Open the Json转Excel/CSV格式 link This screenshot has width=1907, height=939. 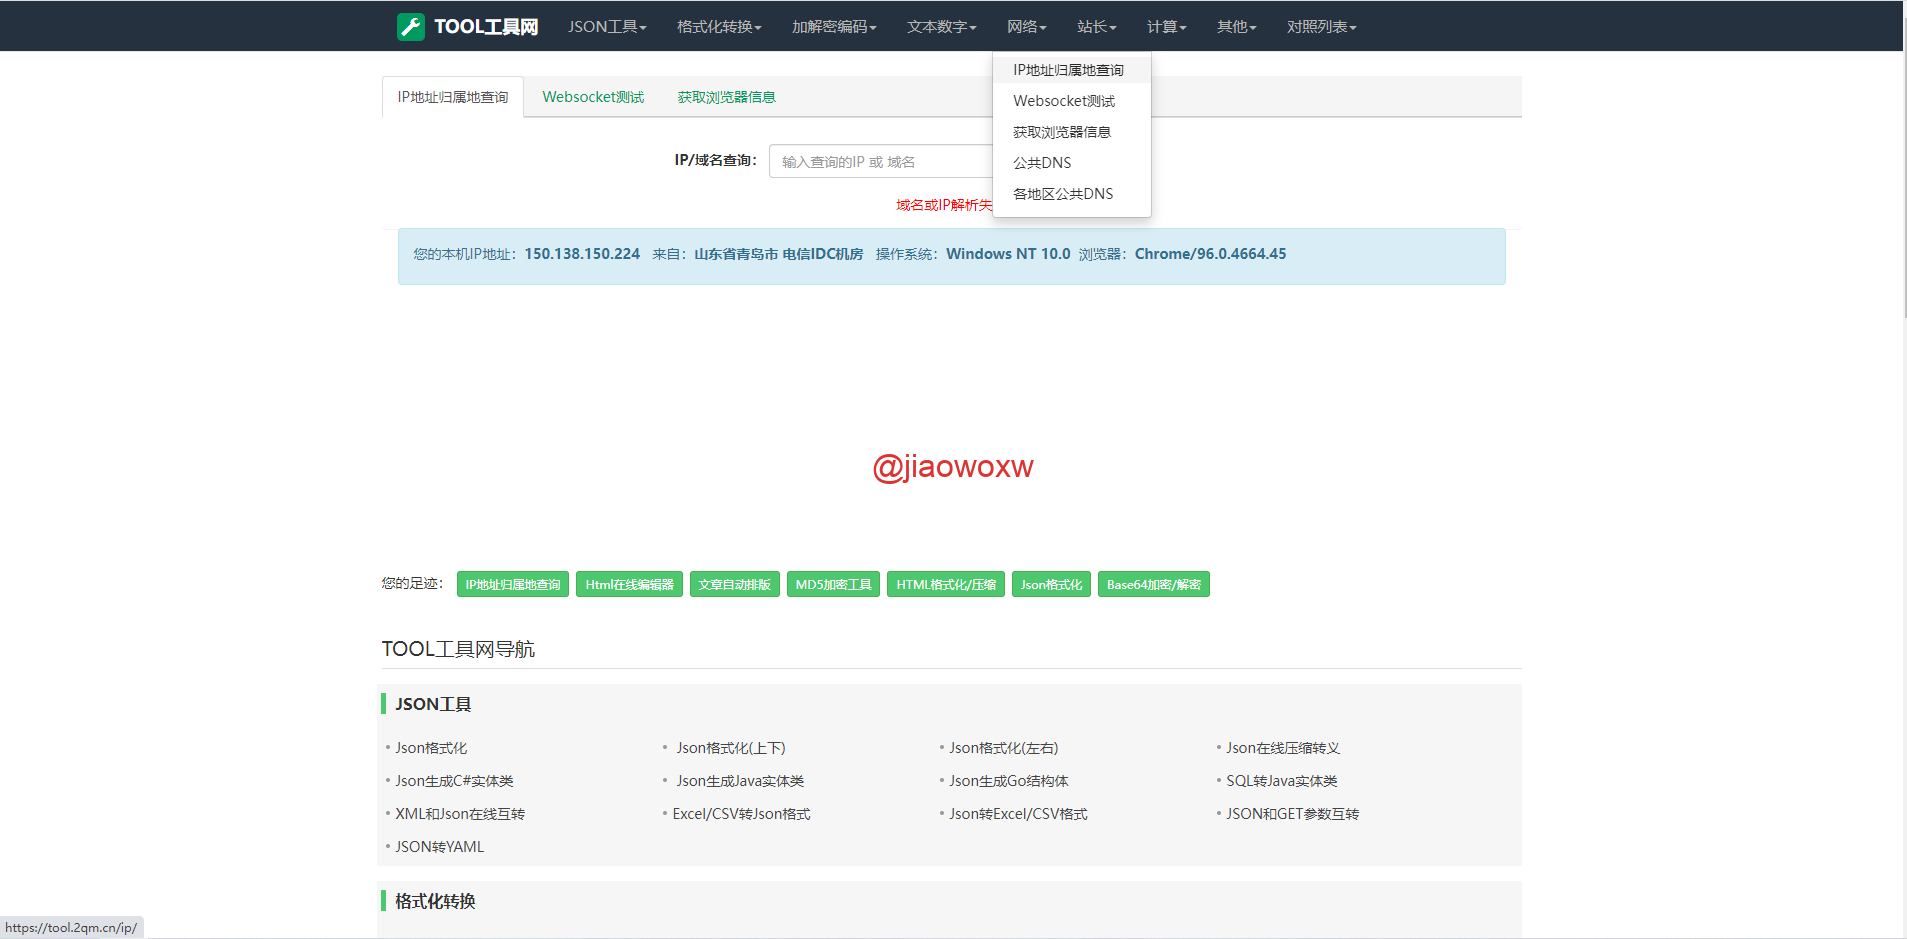click(x=1018, y=814)
